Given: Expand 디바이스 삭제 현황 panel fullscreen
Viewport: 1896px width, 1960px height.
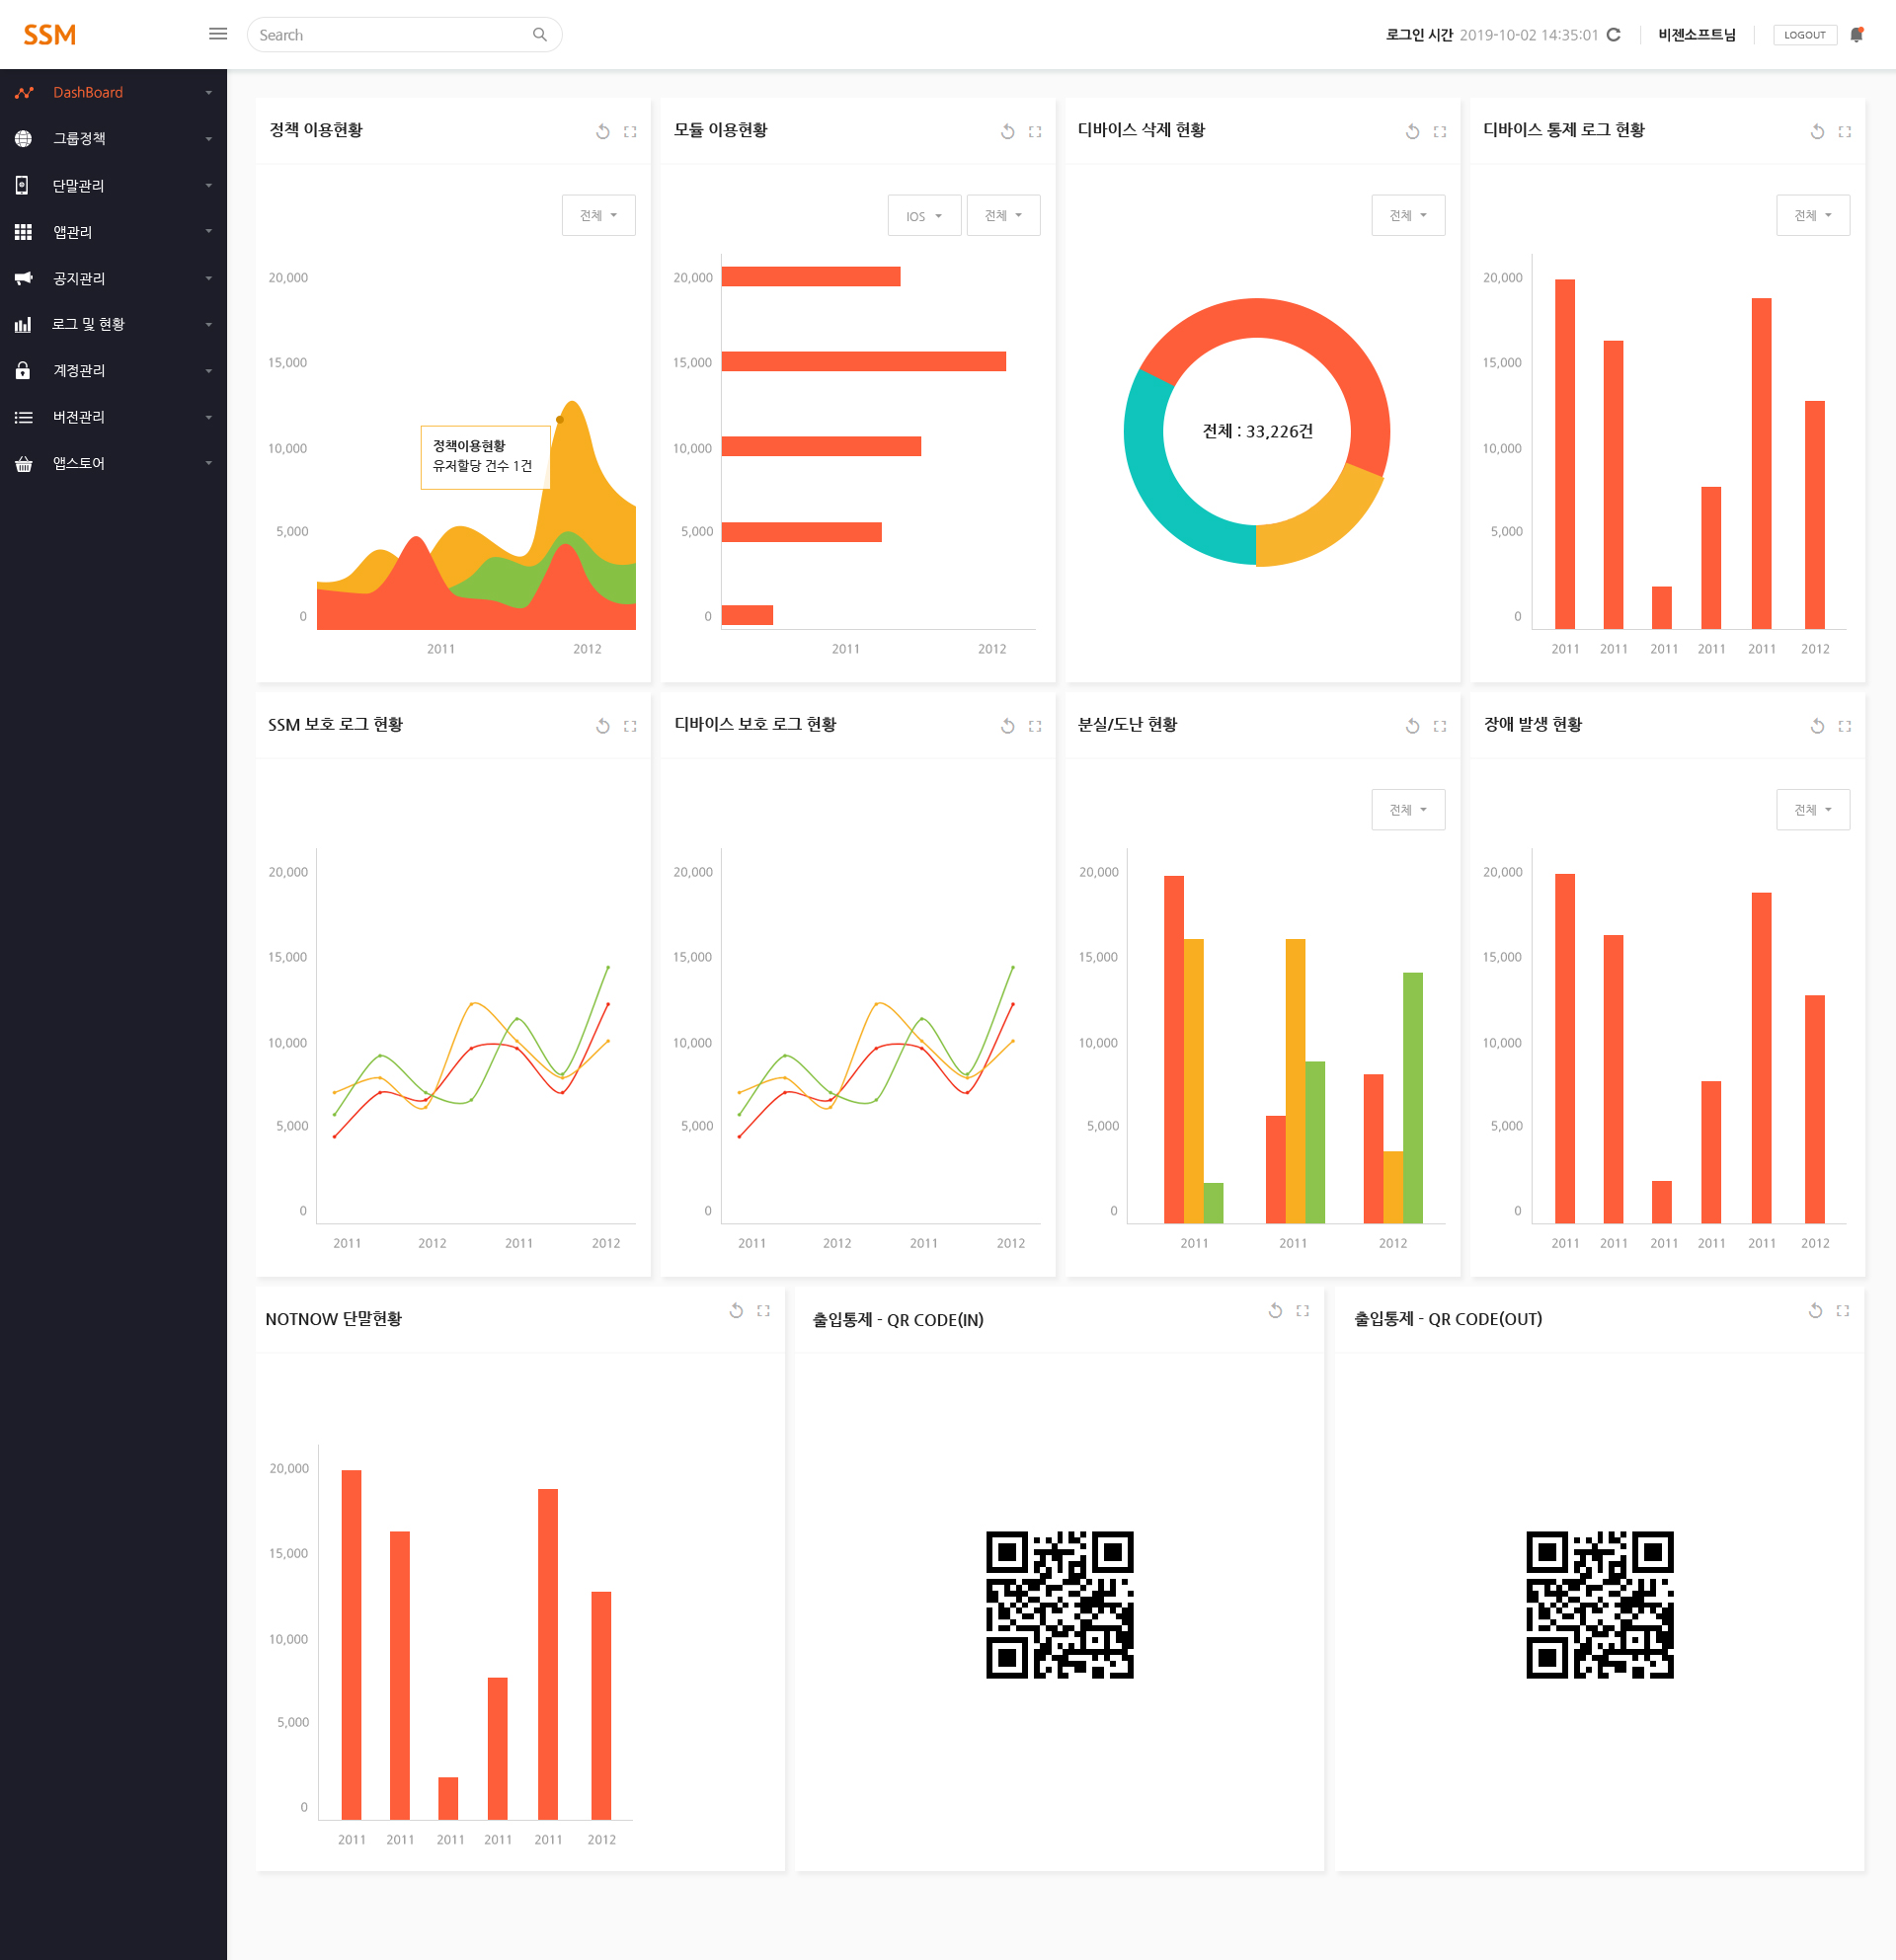Looking at the screenshot, I should point(1440,131).
